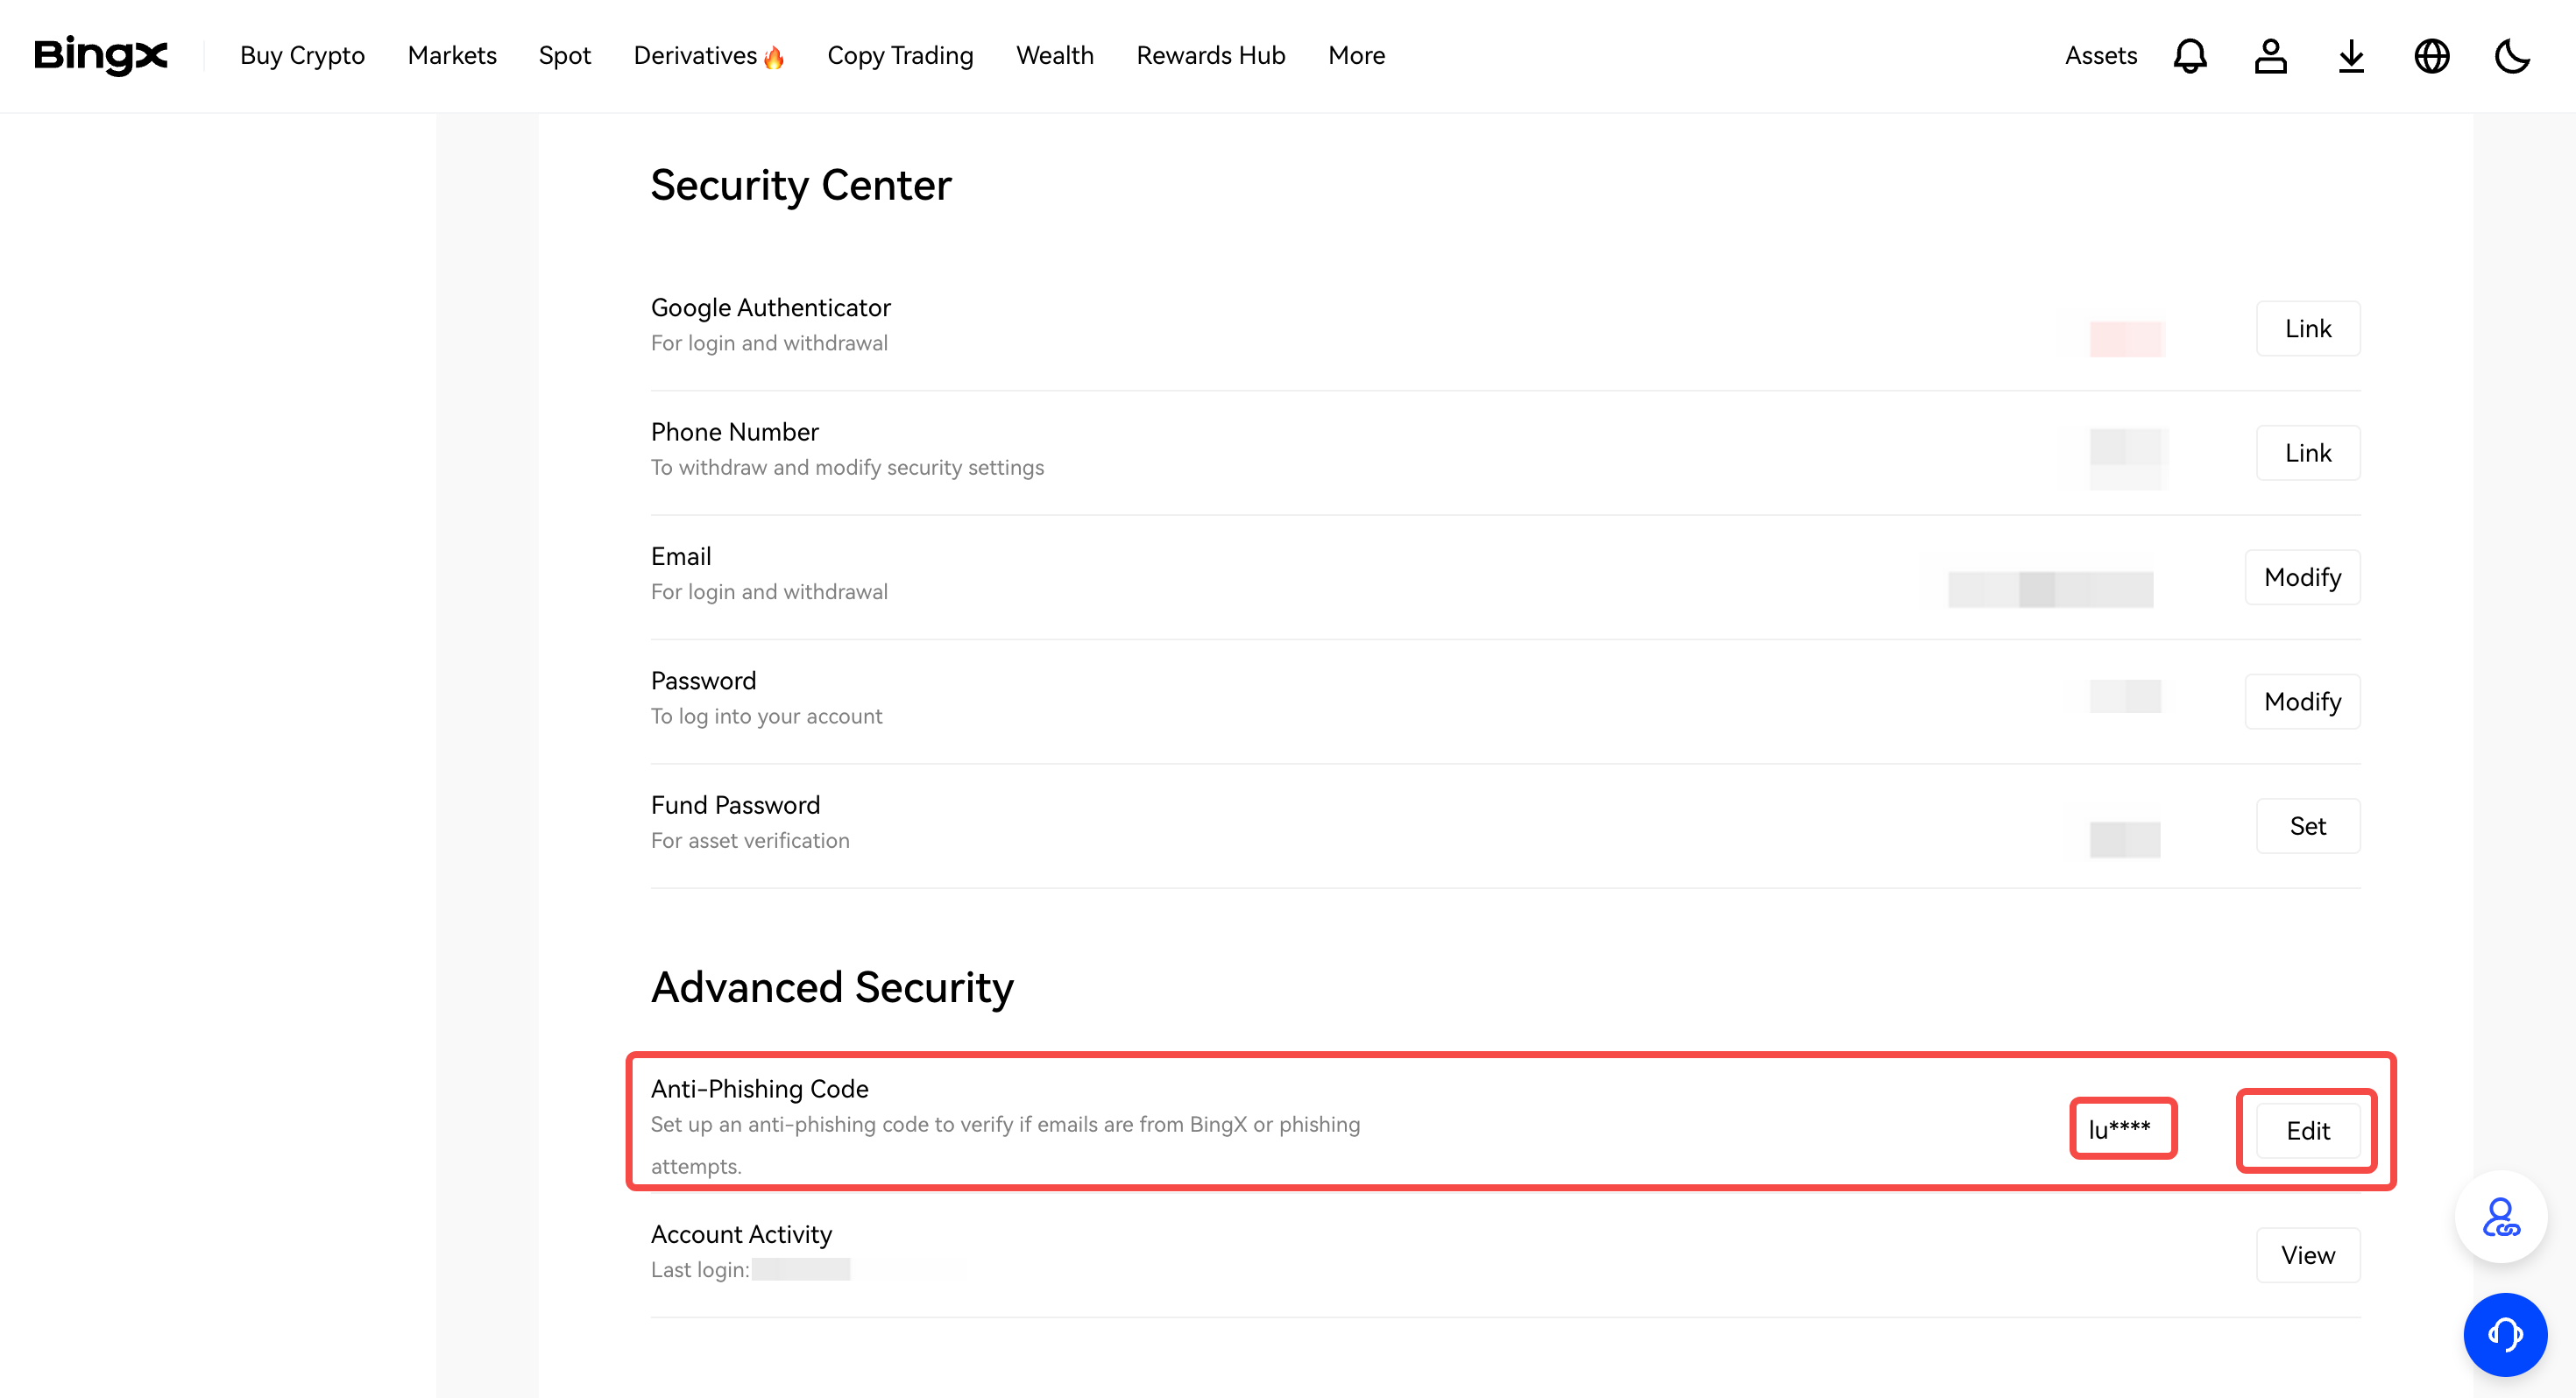Edit the Anti-Phishing Code
Screen dimensions: 2576x1398
point(2307,1131)
